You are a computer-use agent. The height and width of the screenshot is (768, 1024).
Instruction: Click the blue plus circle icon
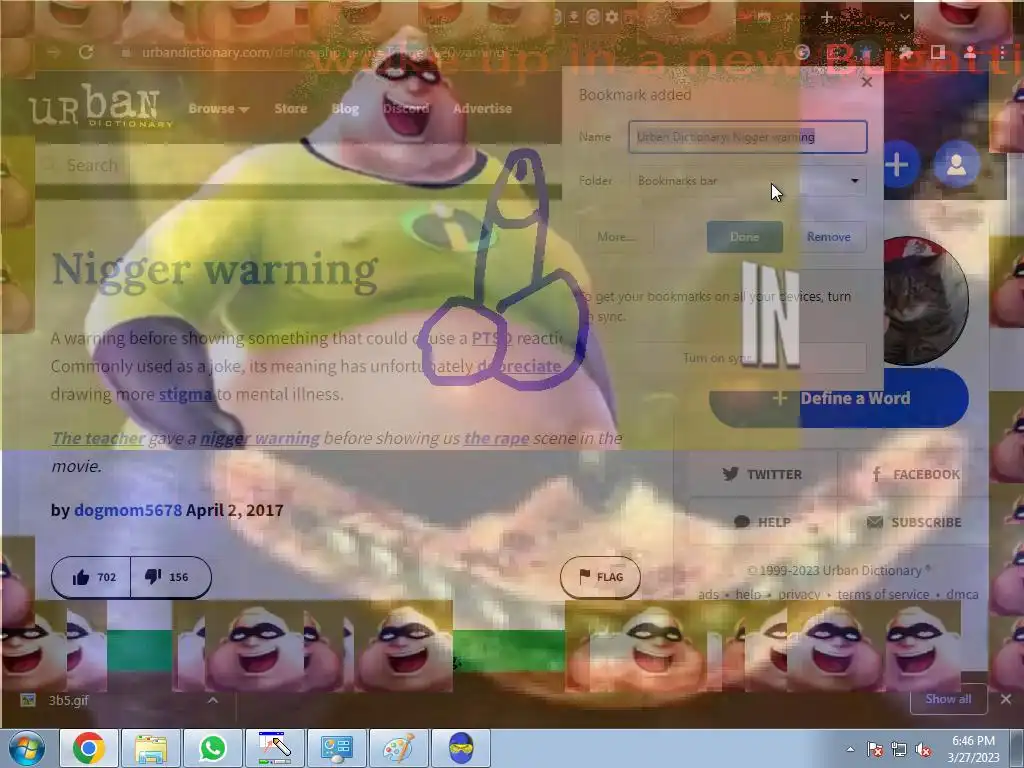898,165
